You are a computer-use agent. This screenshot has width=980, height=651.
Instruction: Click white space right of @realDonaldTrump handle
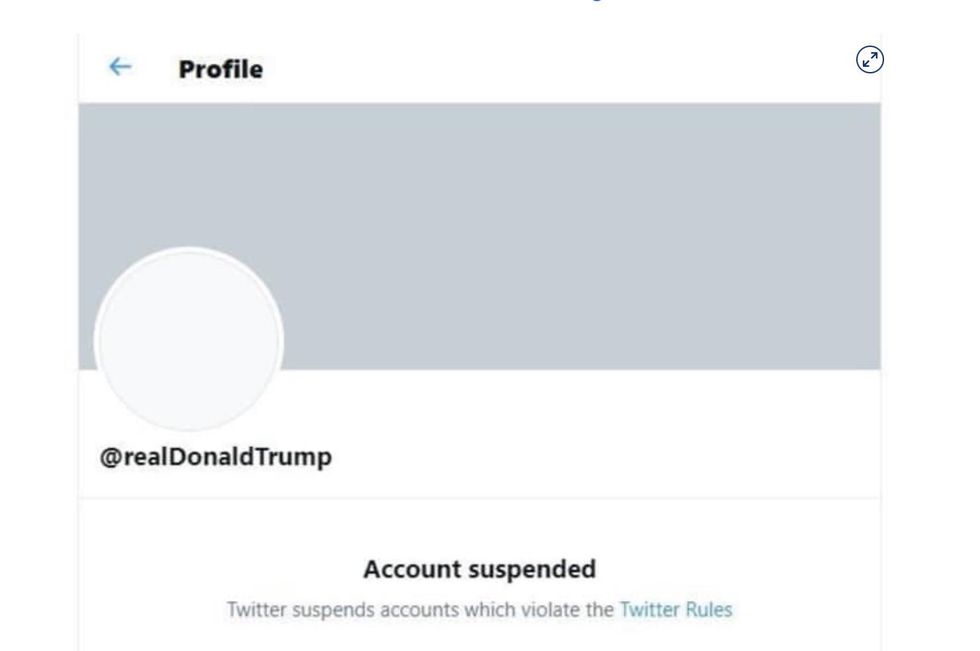click(600, 458)
